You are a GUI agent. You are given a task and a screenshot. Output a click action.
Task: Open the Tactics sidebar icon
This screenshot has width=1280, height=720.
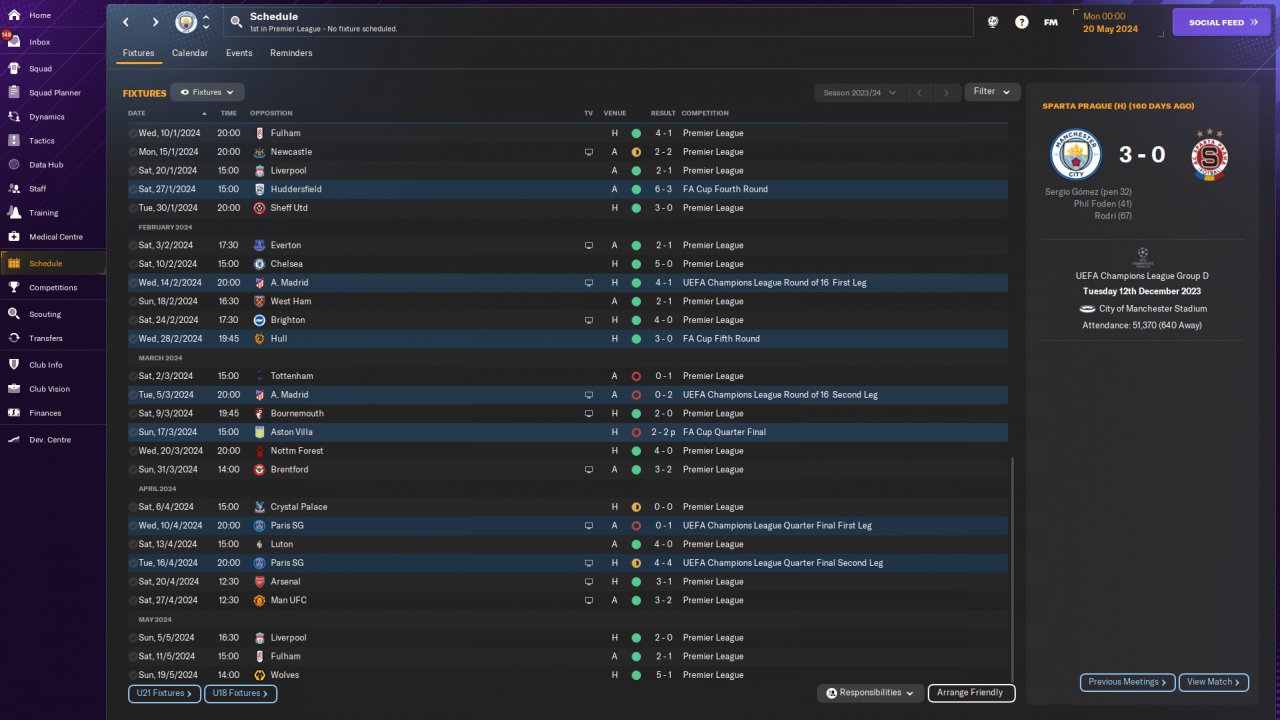14,141
